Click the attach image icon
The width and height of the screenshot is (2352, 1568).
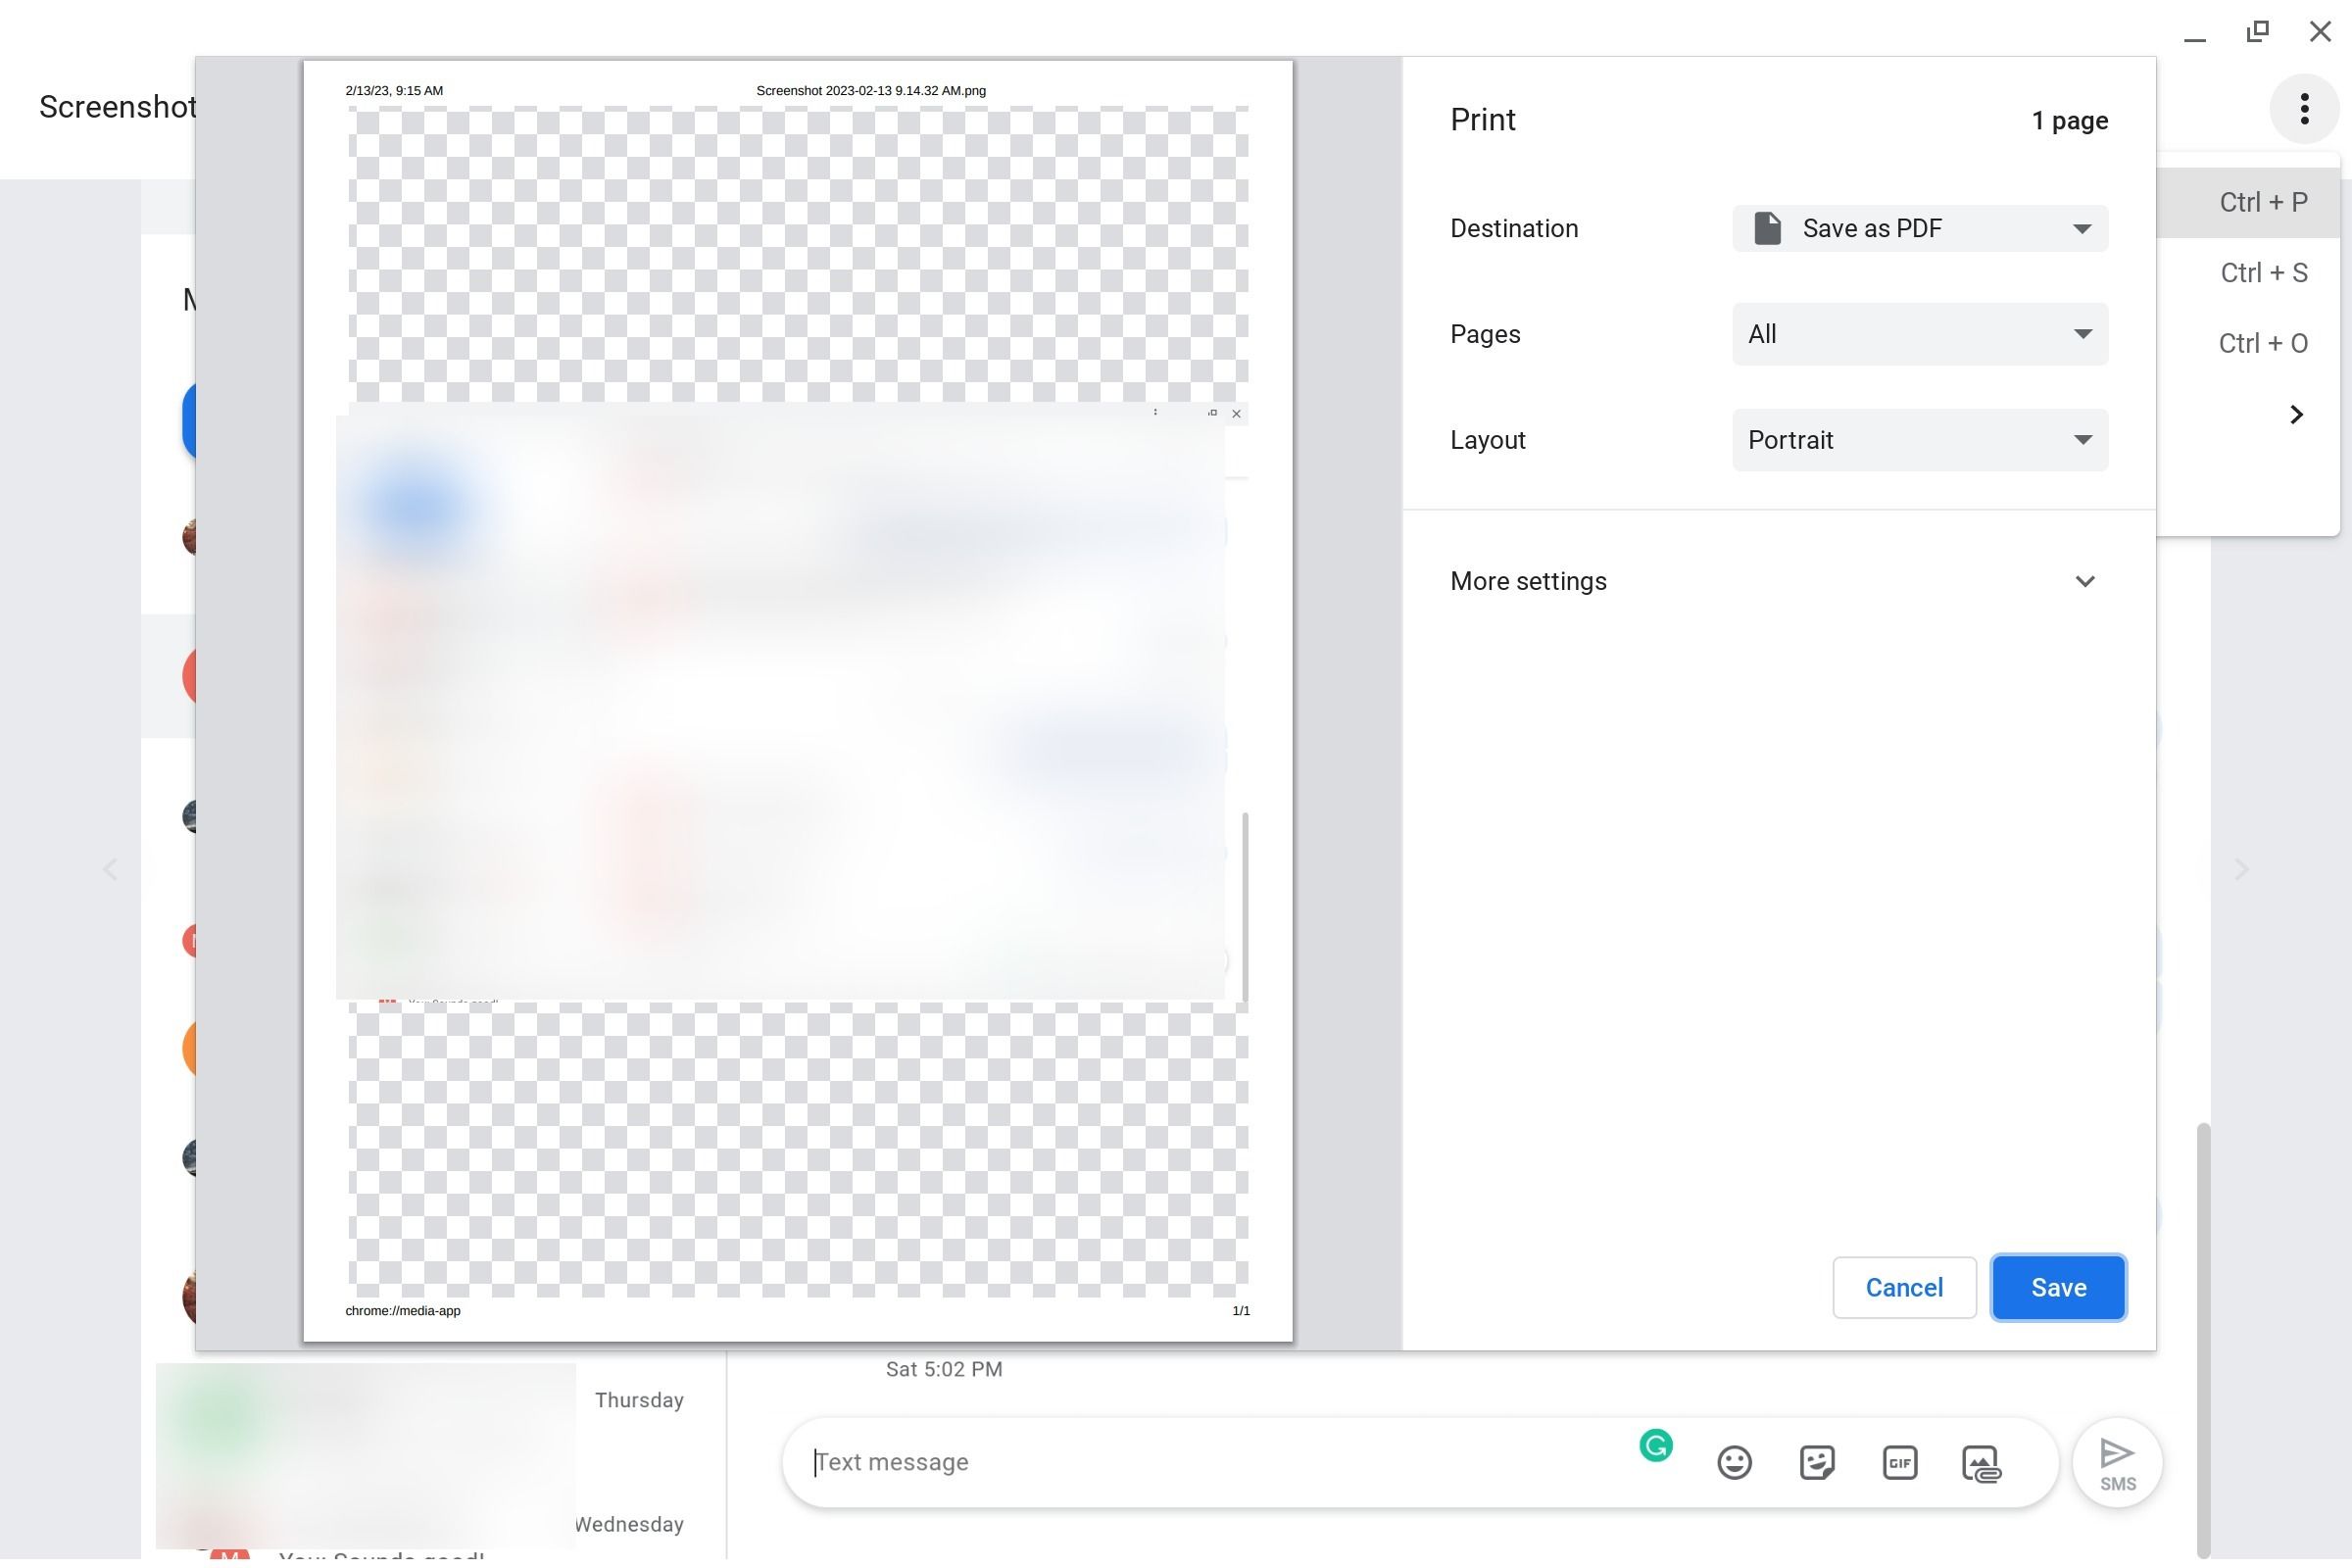tap(1981, 1463)
